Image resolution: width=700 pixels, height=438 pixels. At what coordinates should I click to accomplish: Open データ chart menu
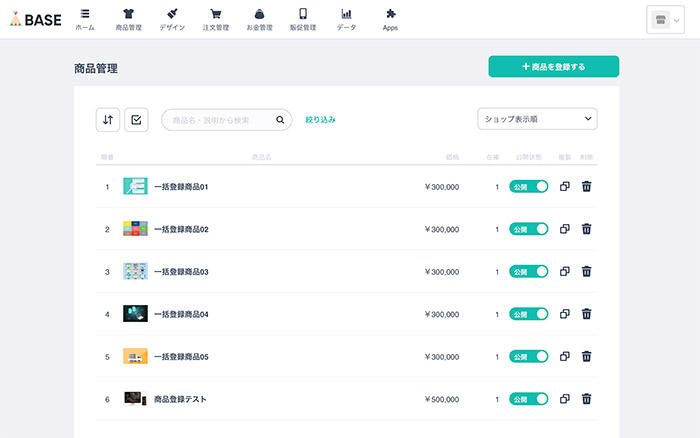(x=346, y=20)
